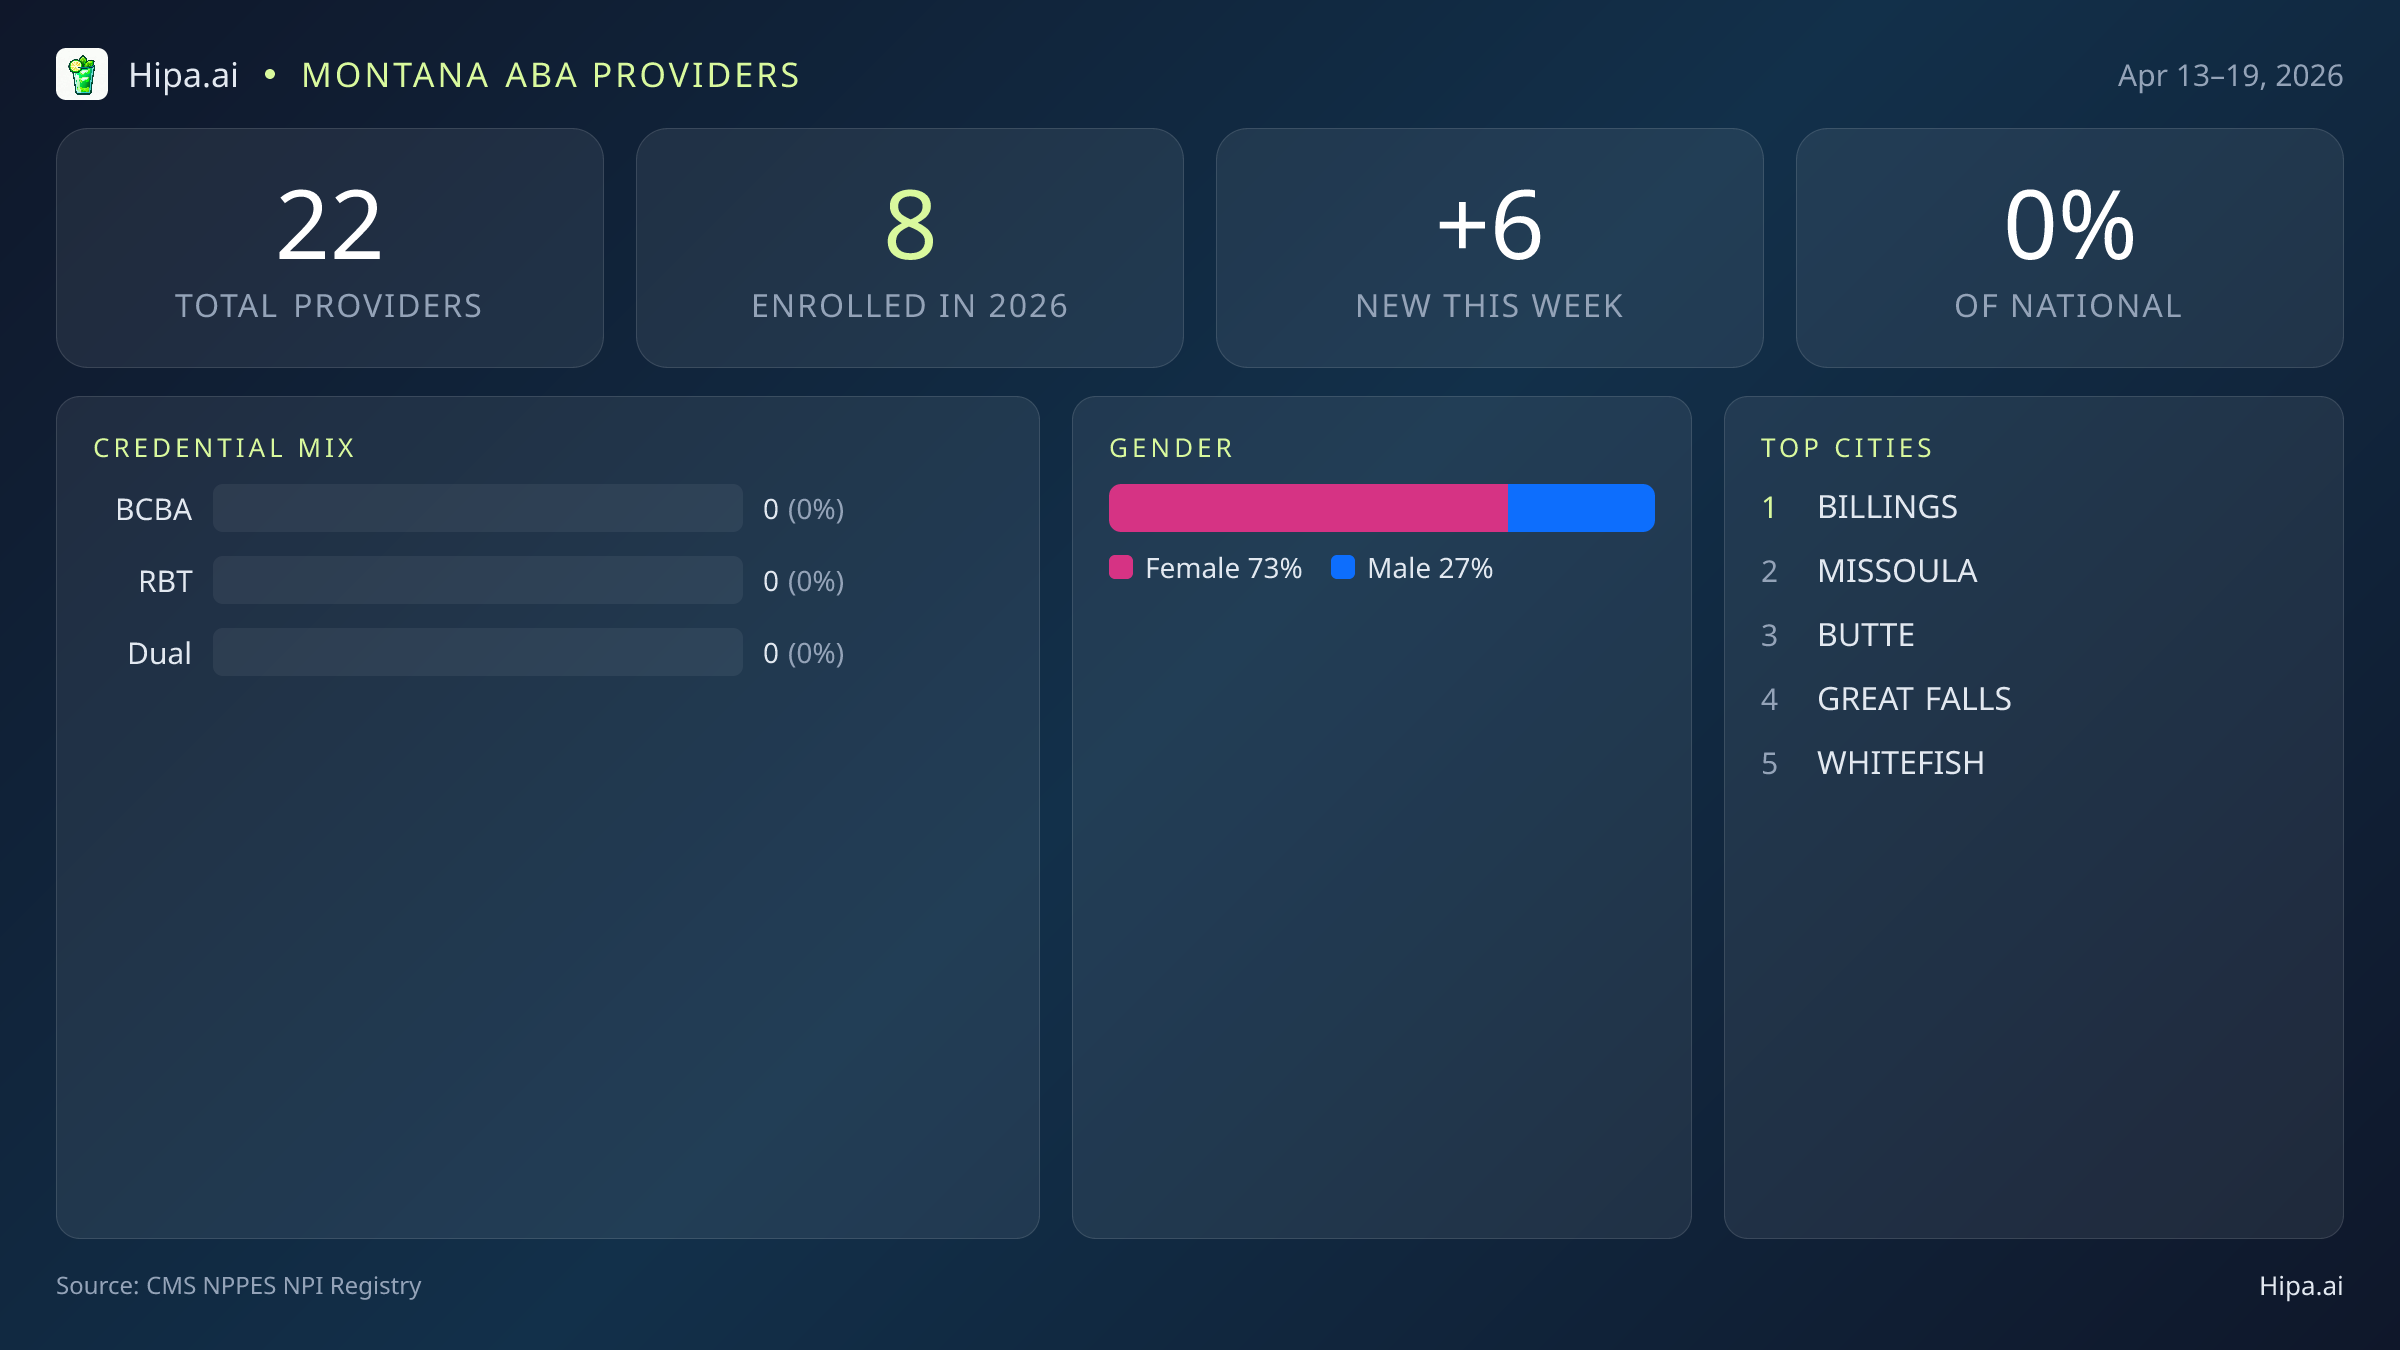Image resolution: width=2400 pixels, height=1350 pixels.
Task: Click Butte in the Top Cities list
Action: [x=1865, y=635]
